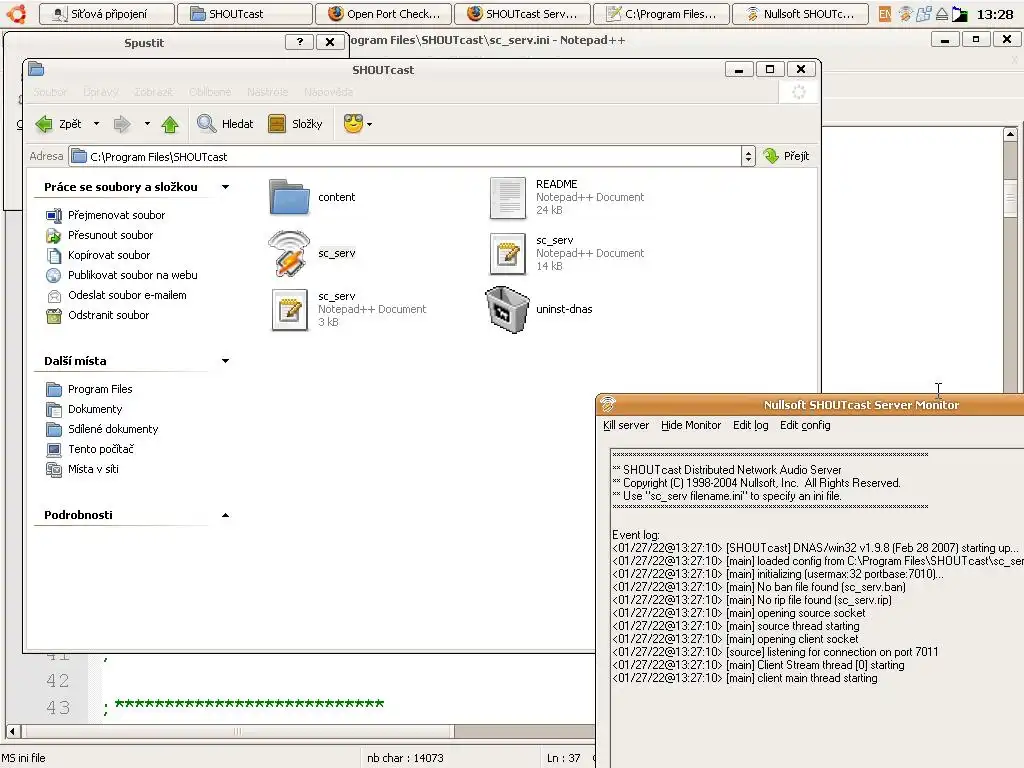Open Oblíbené menu in SHOUTcast window

(x=210, y=92)
